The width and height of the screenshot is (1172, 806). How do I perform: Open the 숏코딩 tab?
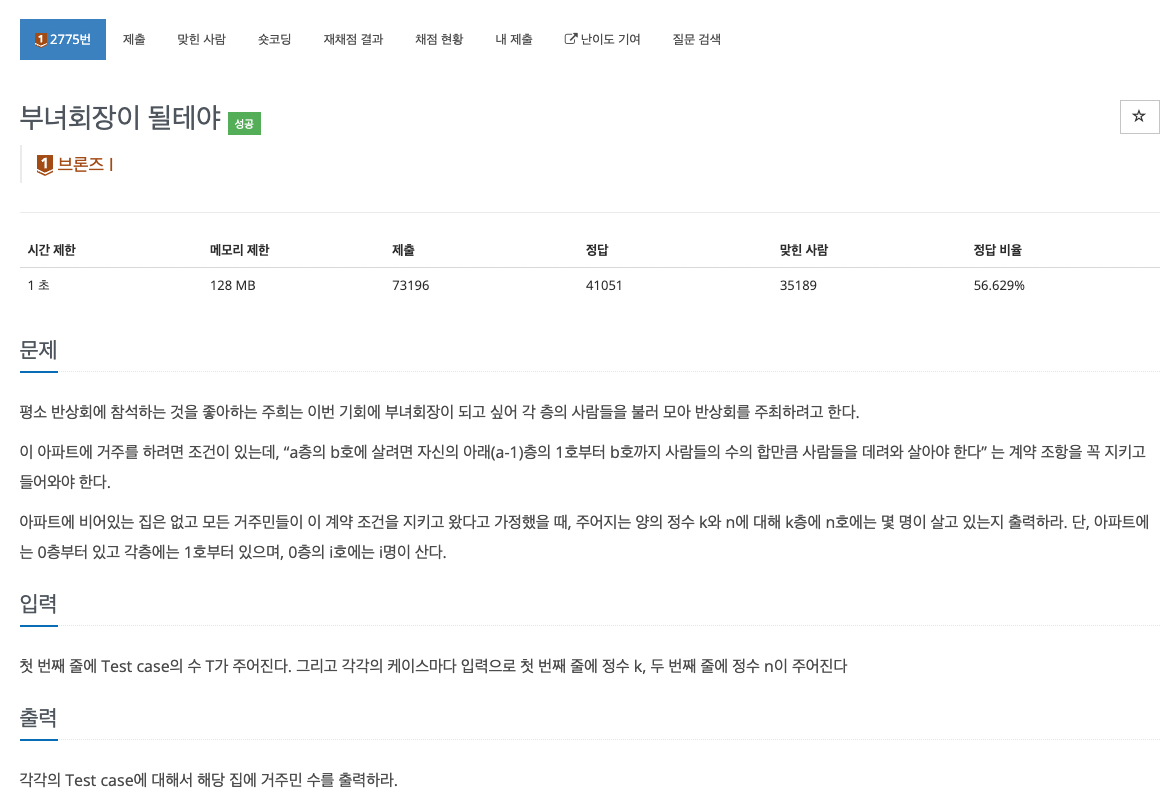pyautogui.click(x=274, y=40)
